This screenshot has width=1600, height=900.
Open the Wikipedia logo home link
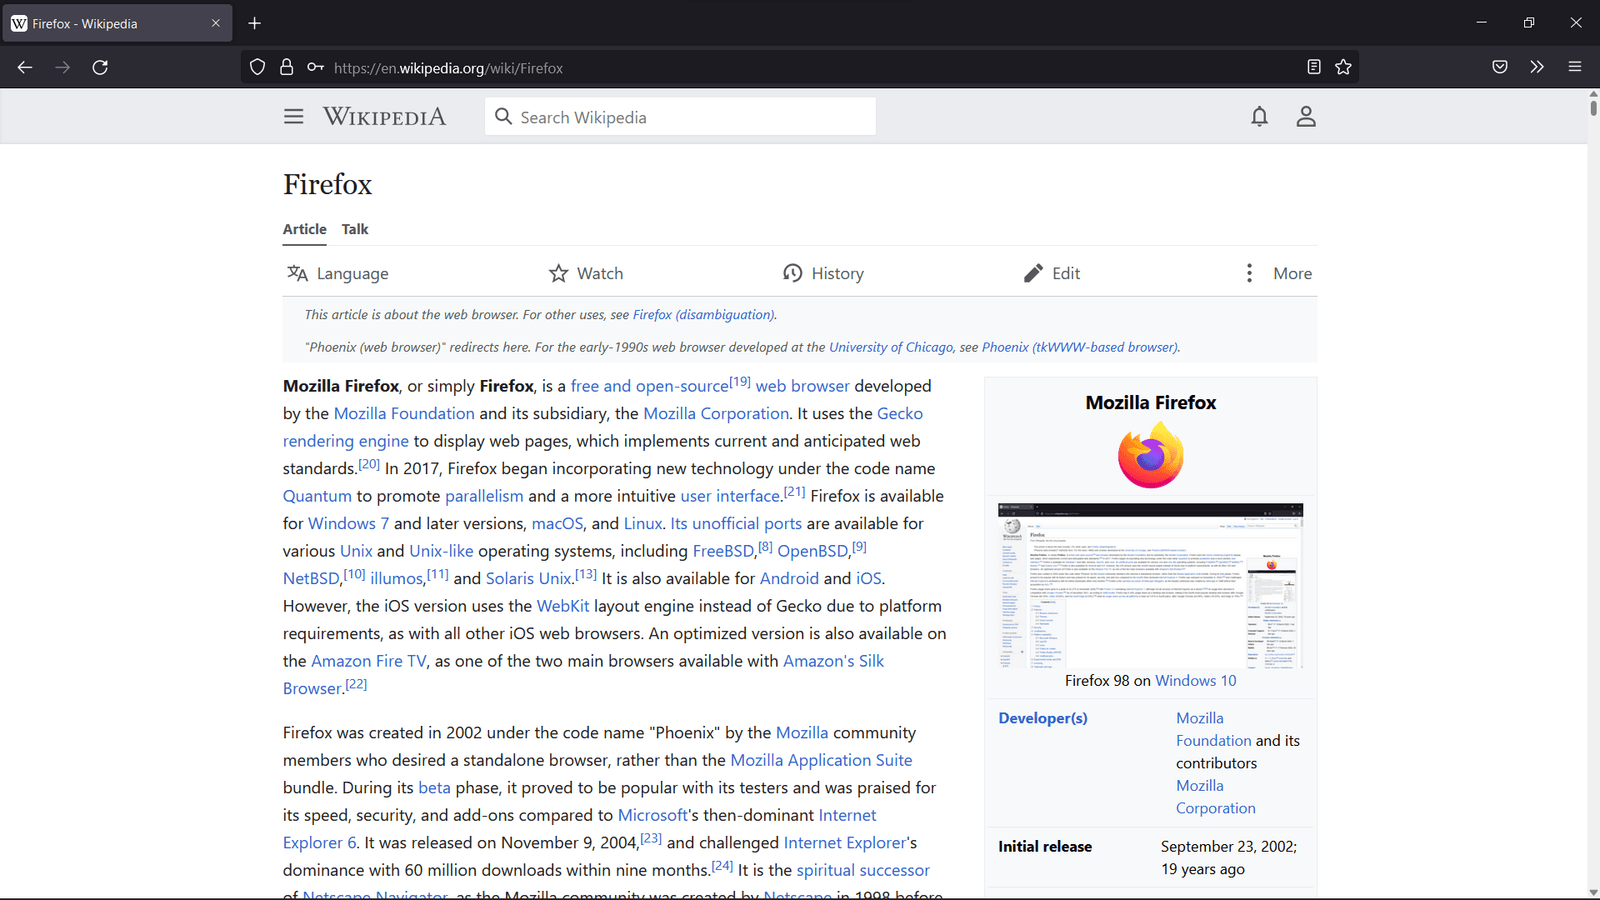pyautogui.click(x=384, y=117)
